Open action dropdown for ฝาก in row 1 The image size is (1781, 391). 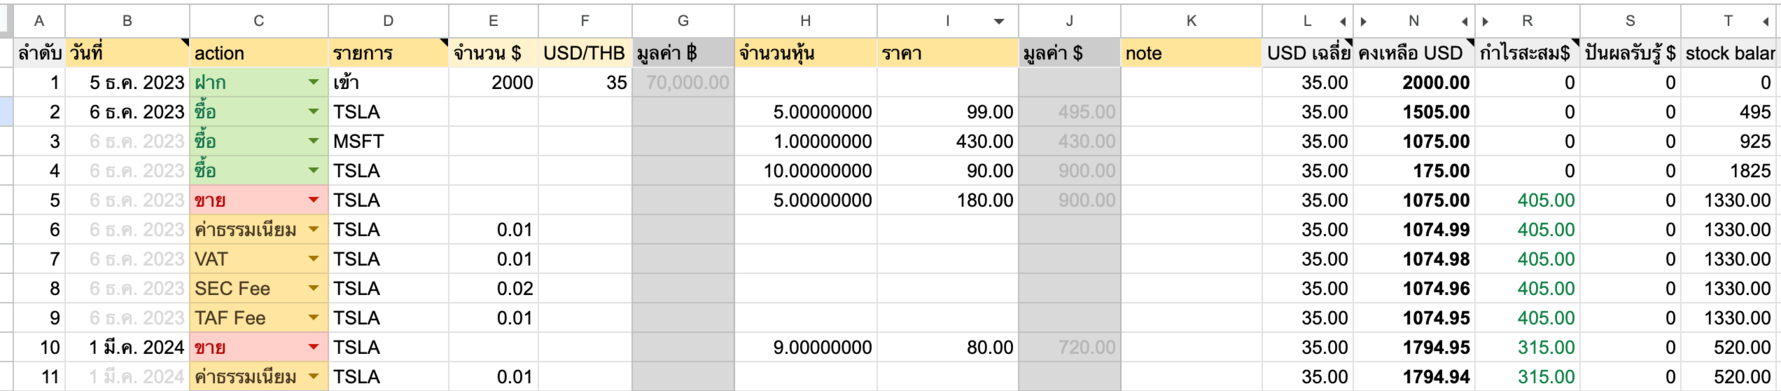pyautogui.click(x=313, y=83)
